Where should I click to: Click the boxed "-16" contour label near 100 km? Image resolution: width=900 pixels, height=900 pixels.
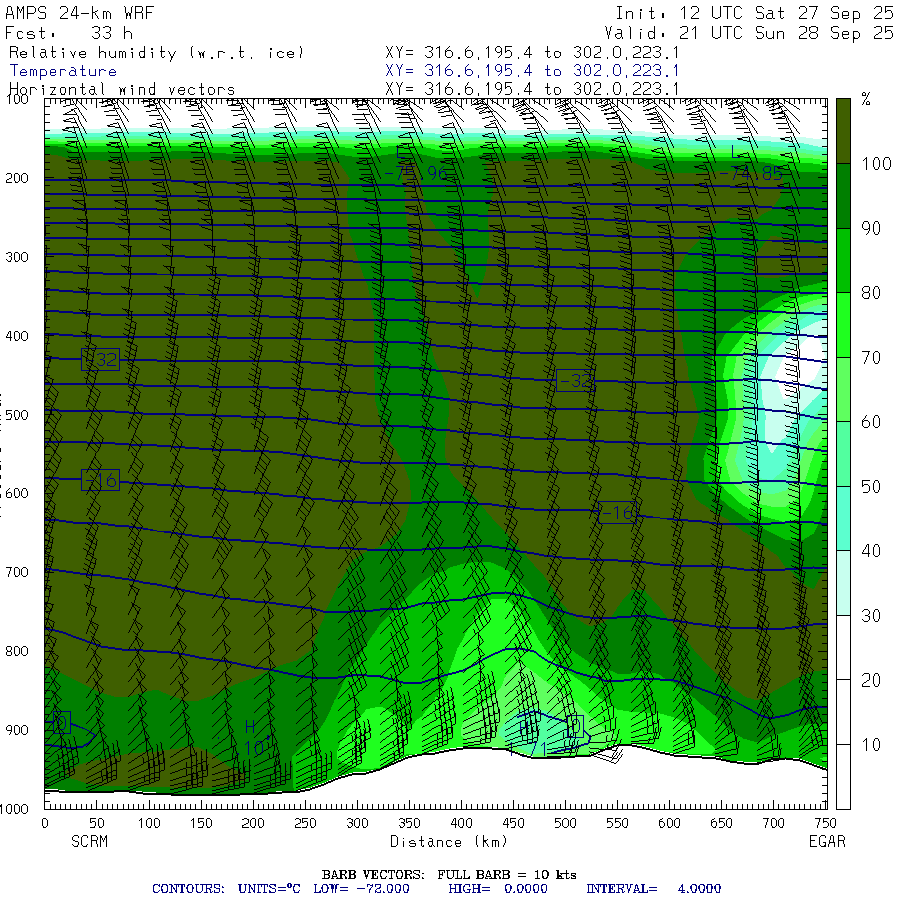[x=100, y=480]
